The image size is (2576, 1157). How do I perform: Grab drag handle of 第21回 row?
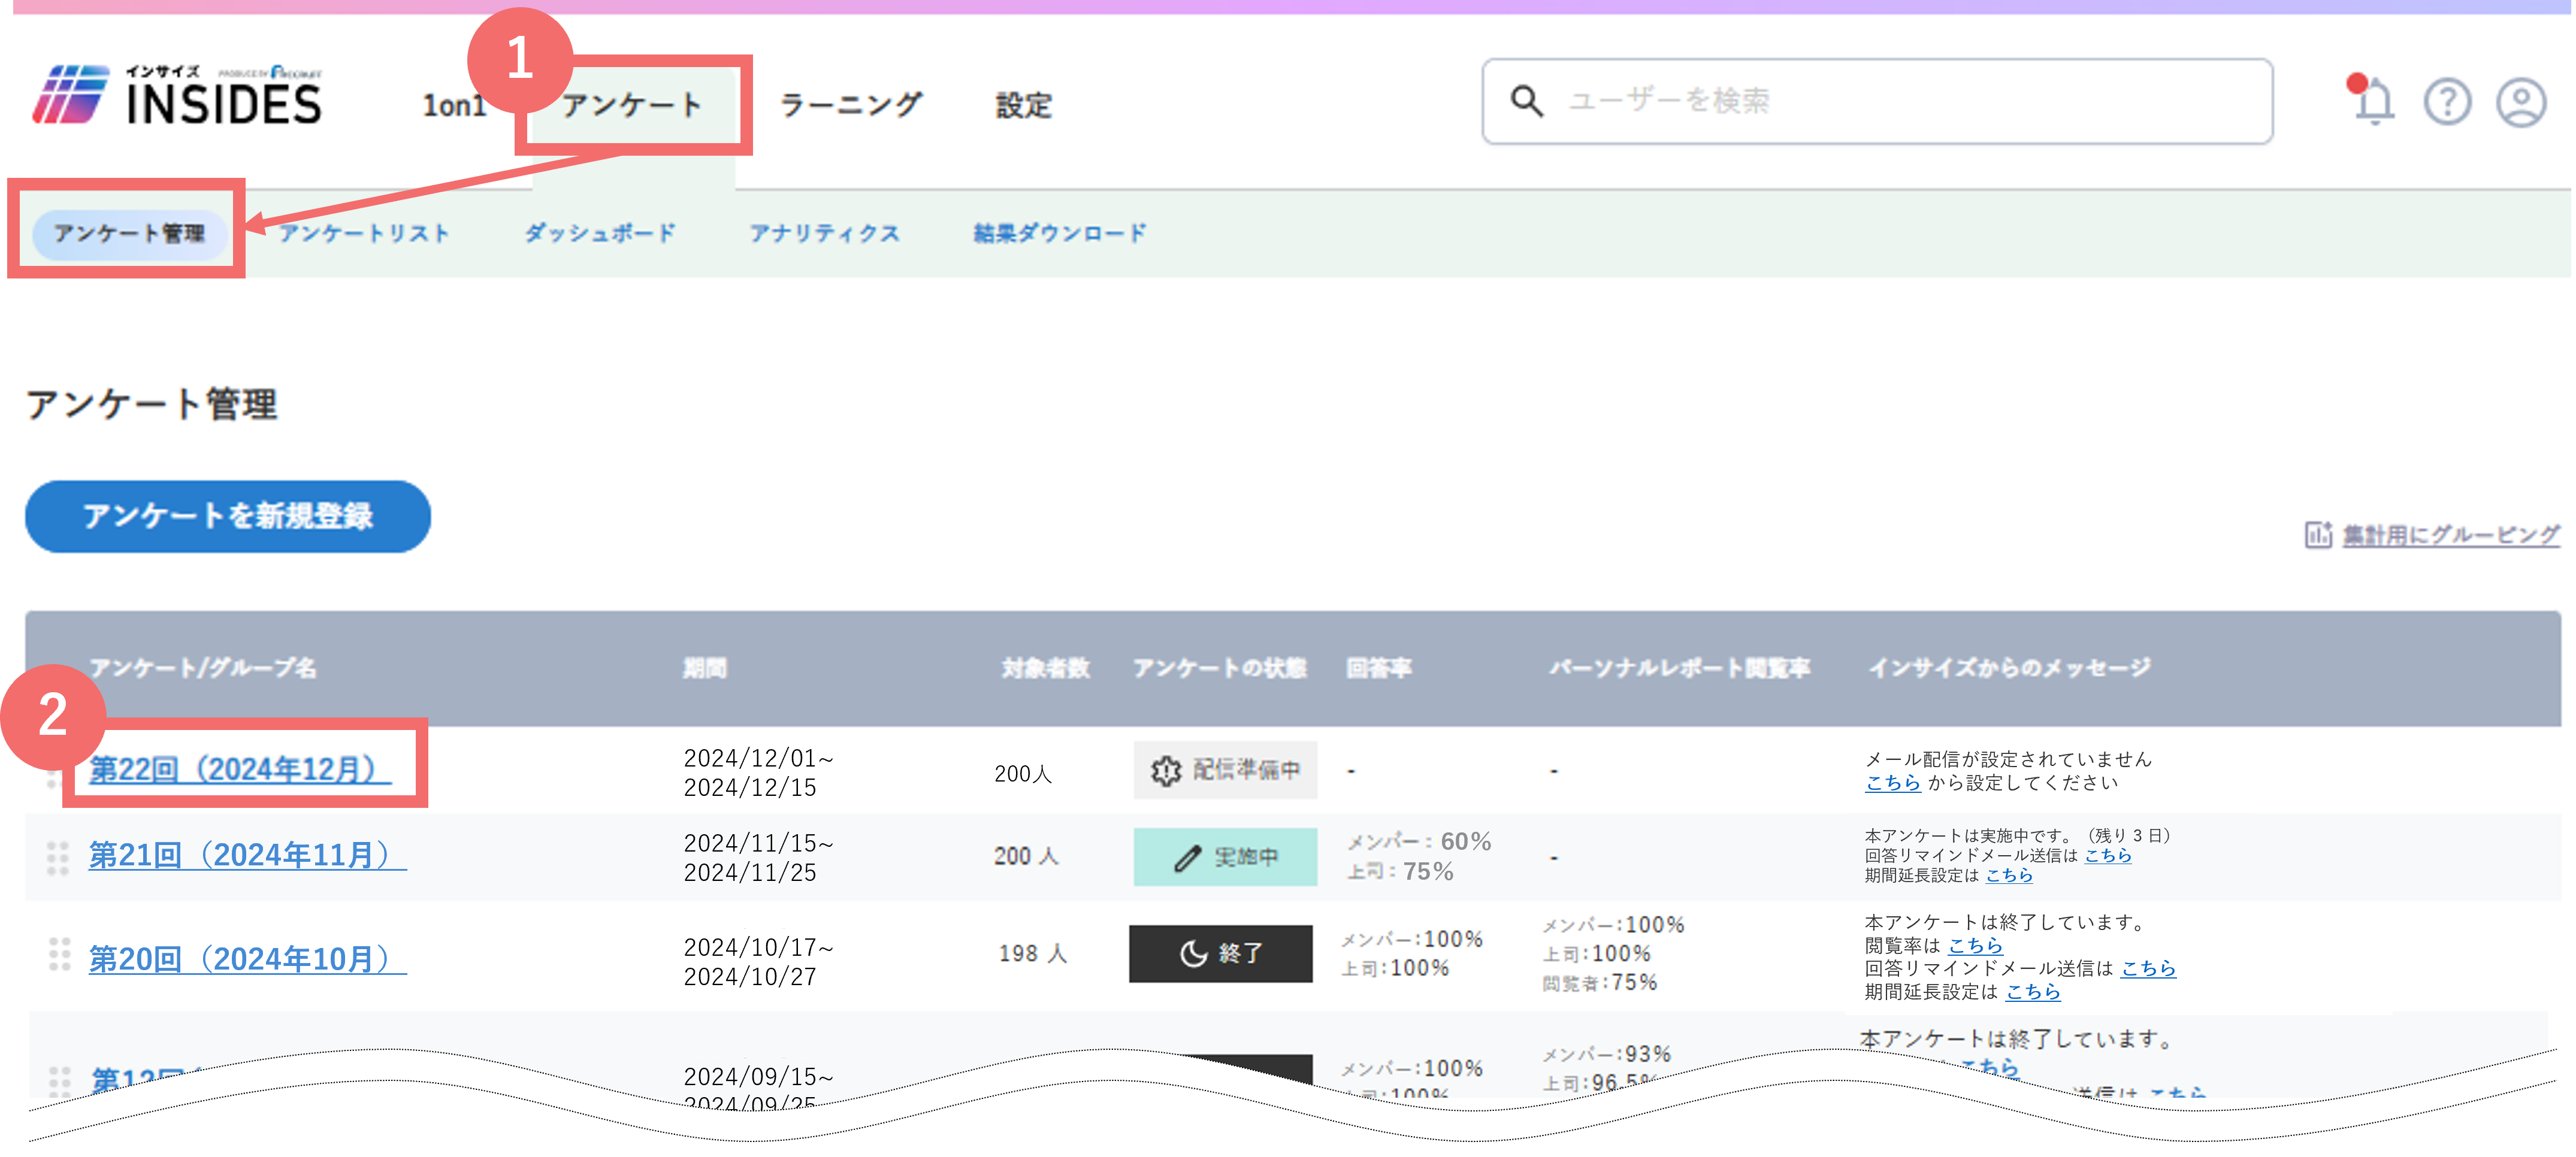coord(58,858)
